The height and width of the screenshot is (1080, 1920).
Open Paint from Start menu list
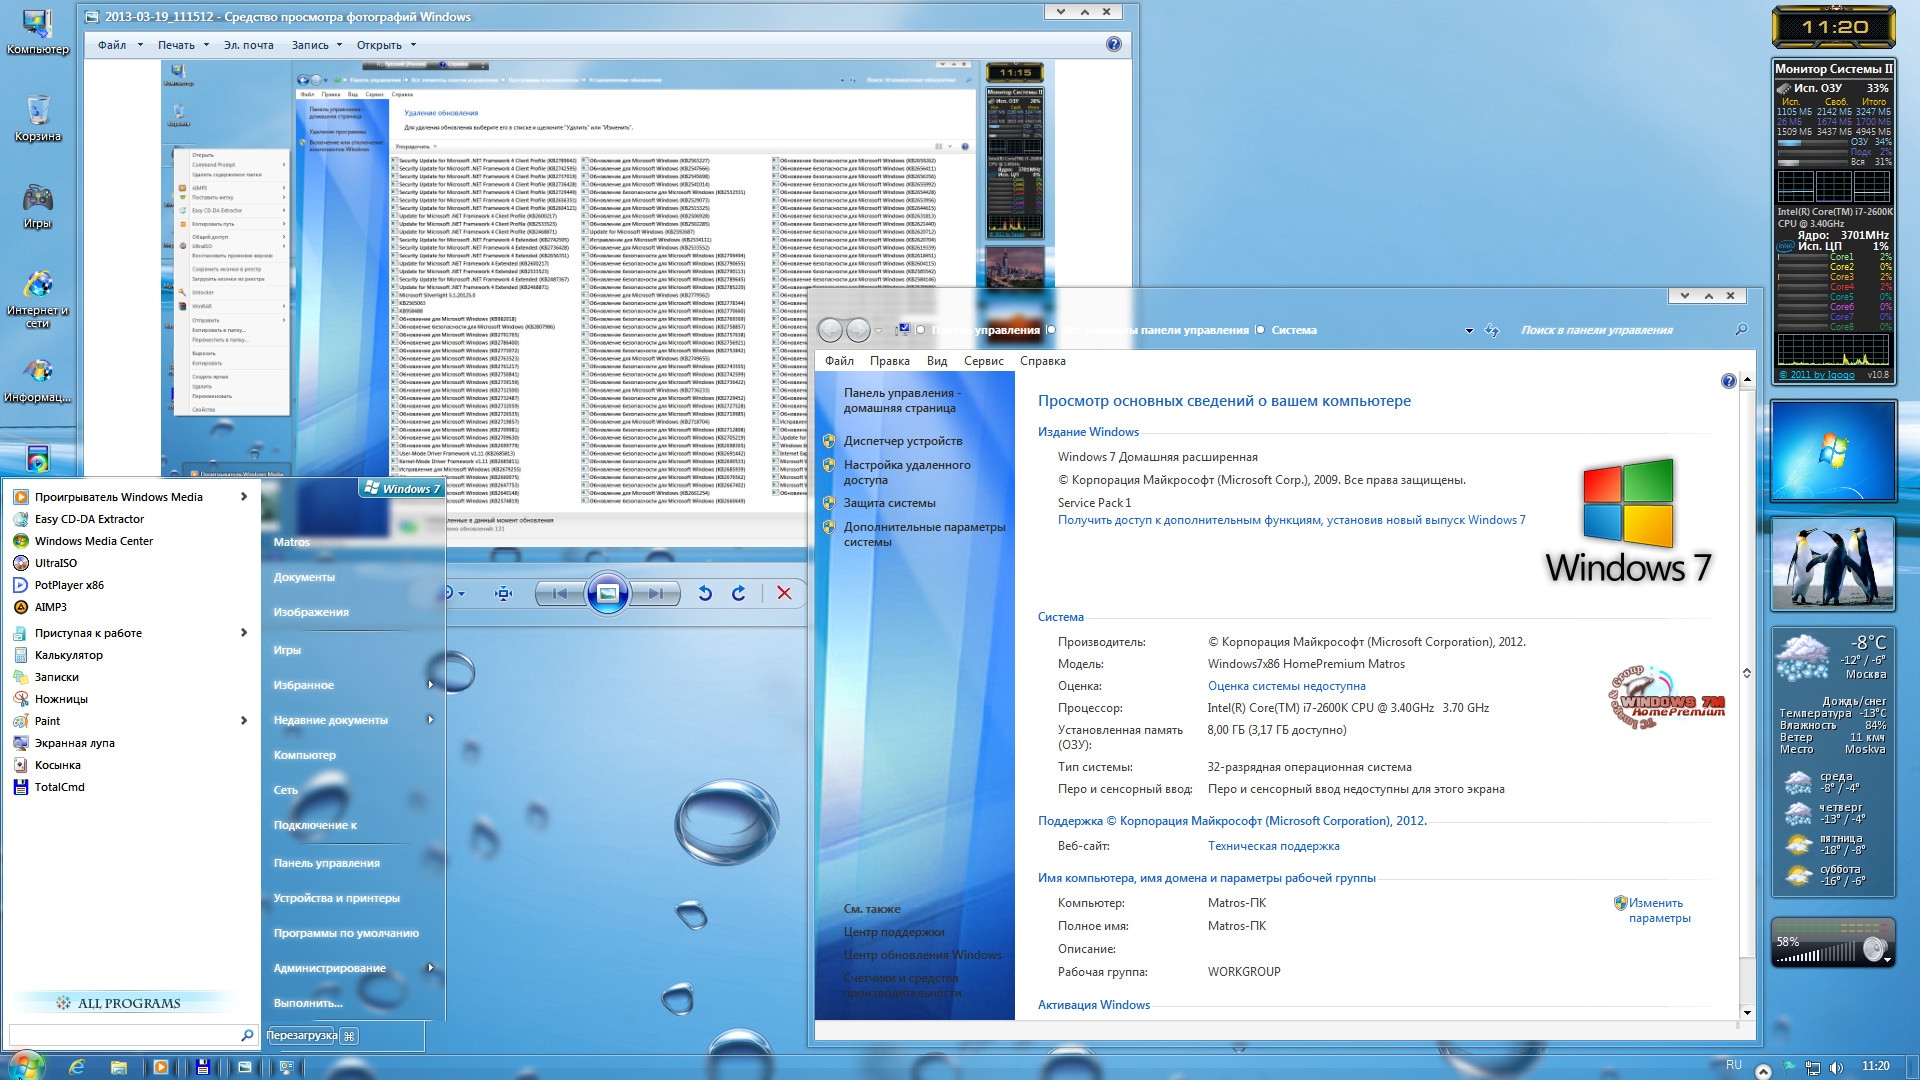[49, 720]
